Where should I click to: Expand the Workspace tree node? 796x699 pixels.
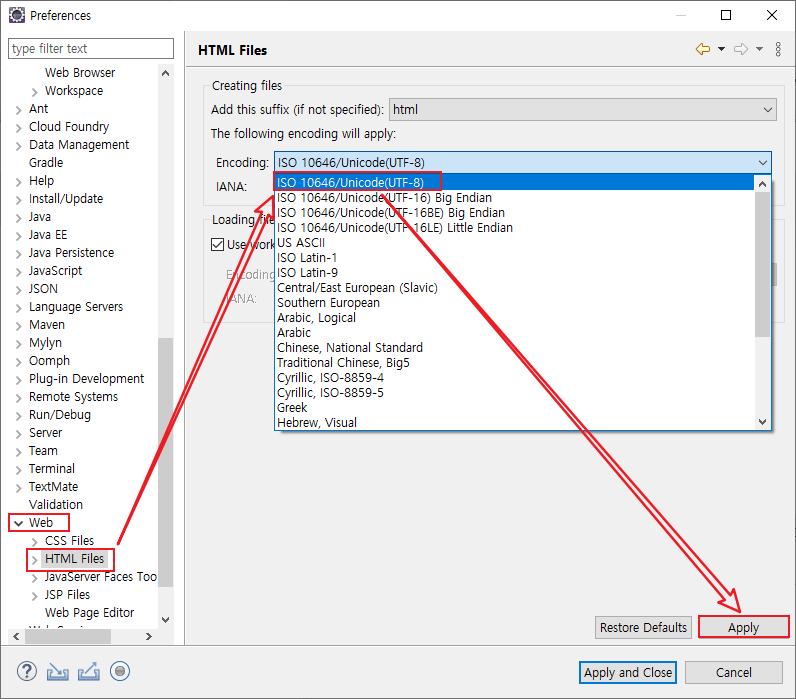[x=35, y=91]
